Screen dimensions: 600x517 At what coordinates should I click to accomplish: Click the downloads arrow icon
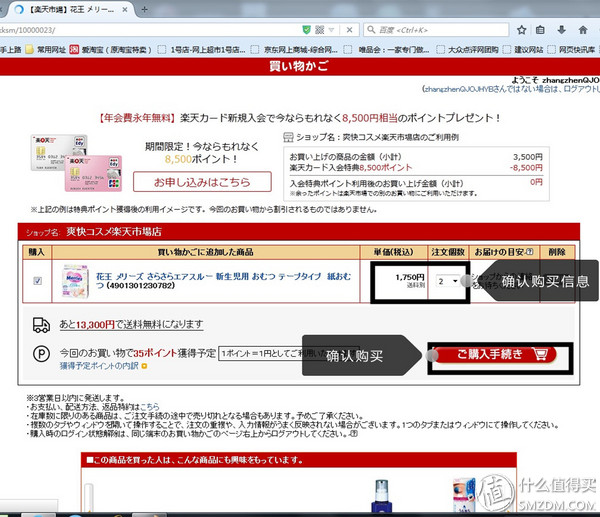pyautogui.click(x=561, y=30)
